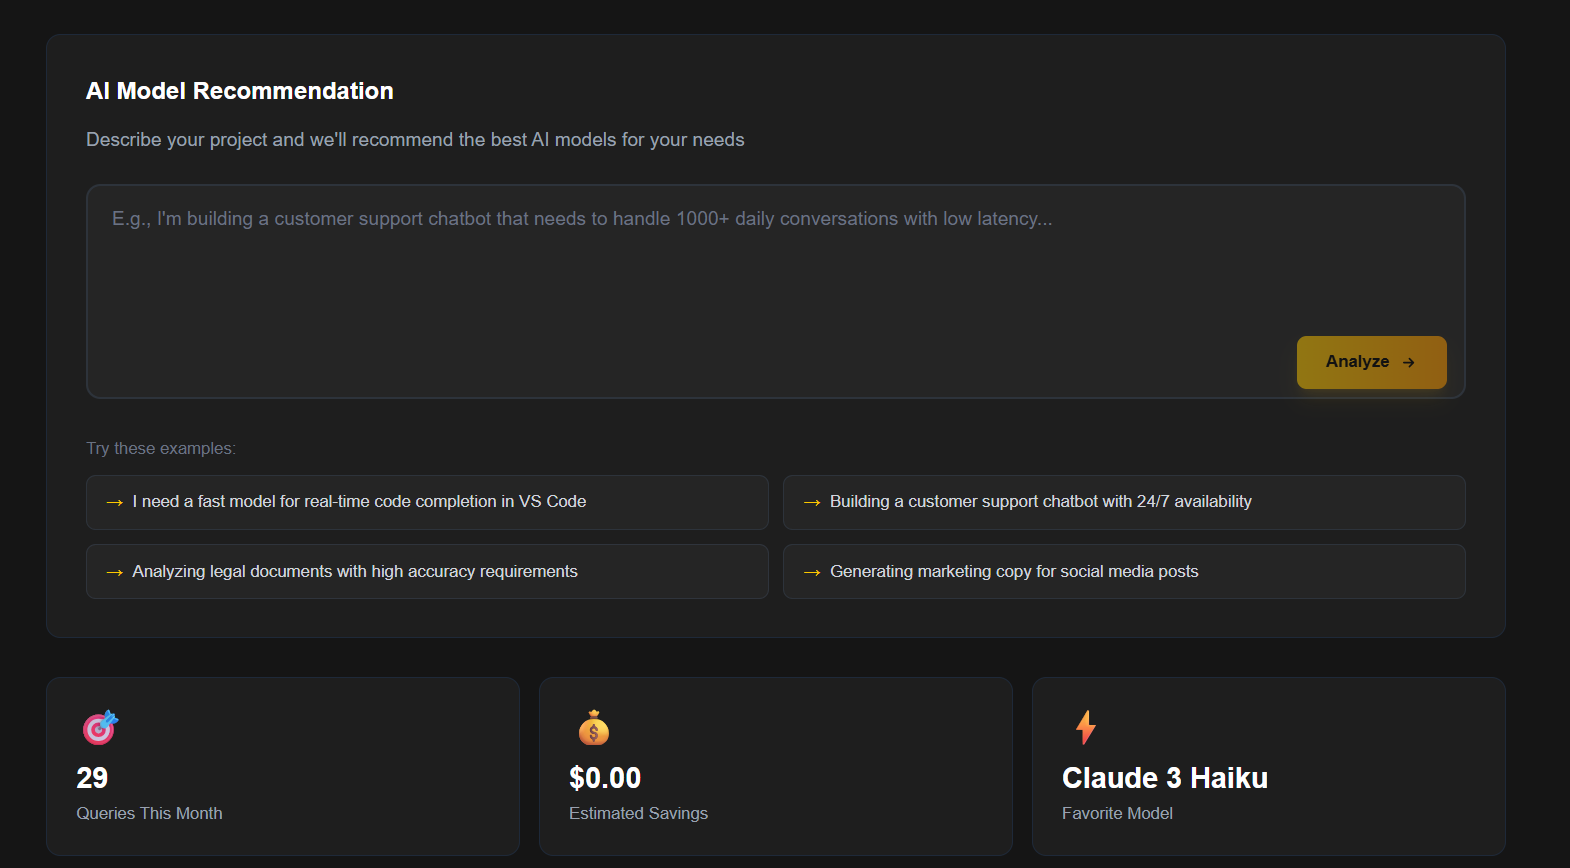
Task: Choose the real-time code completion example
Action: (359, 502)
